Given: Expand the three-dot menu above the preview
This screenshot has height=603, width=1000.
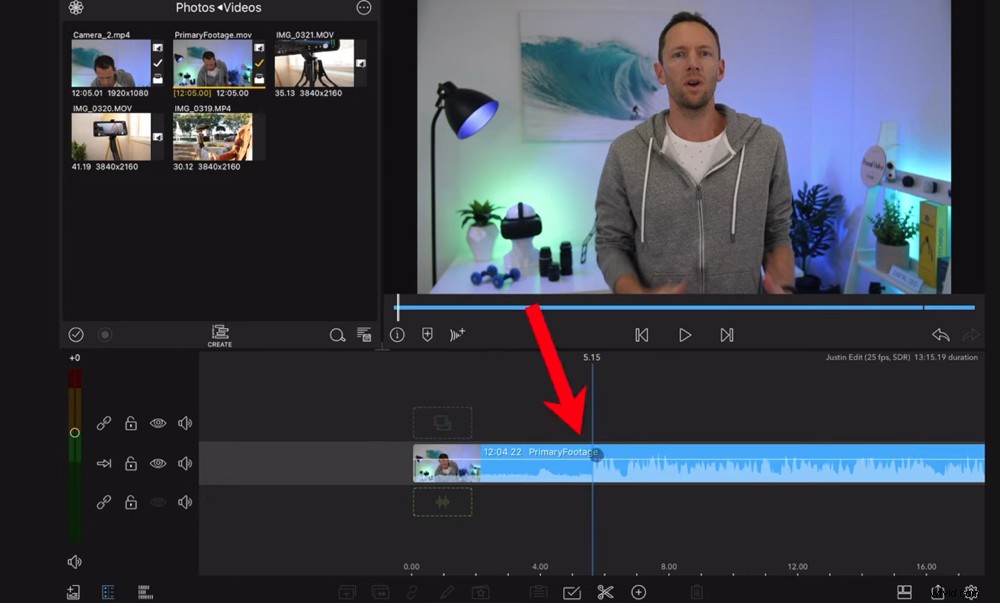Looking at the screenshot, I should [362, 8].
